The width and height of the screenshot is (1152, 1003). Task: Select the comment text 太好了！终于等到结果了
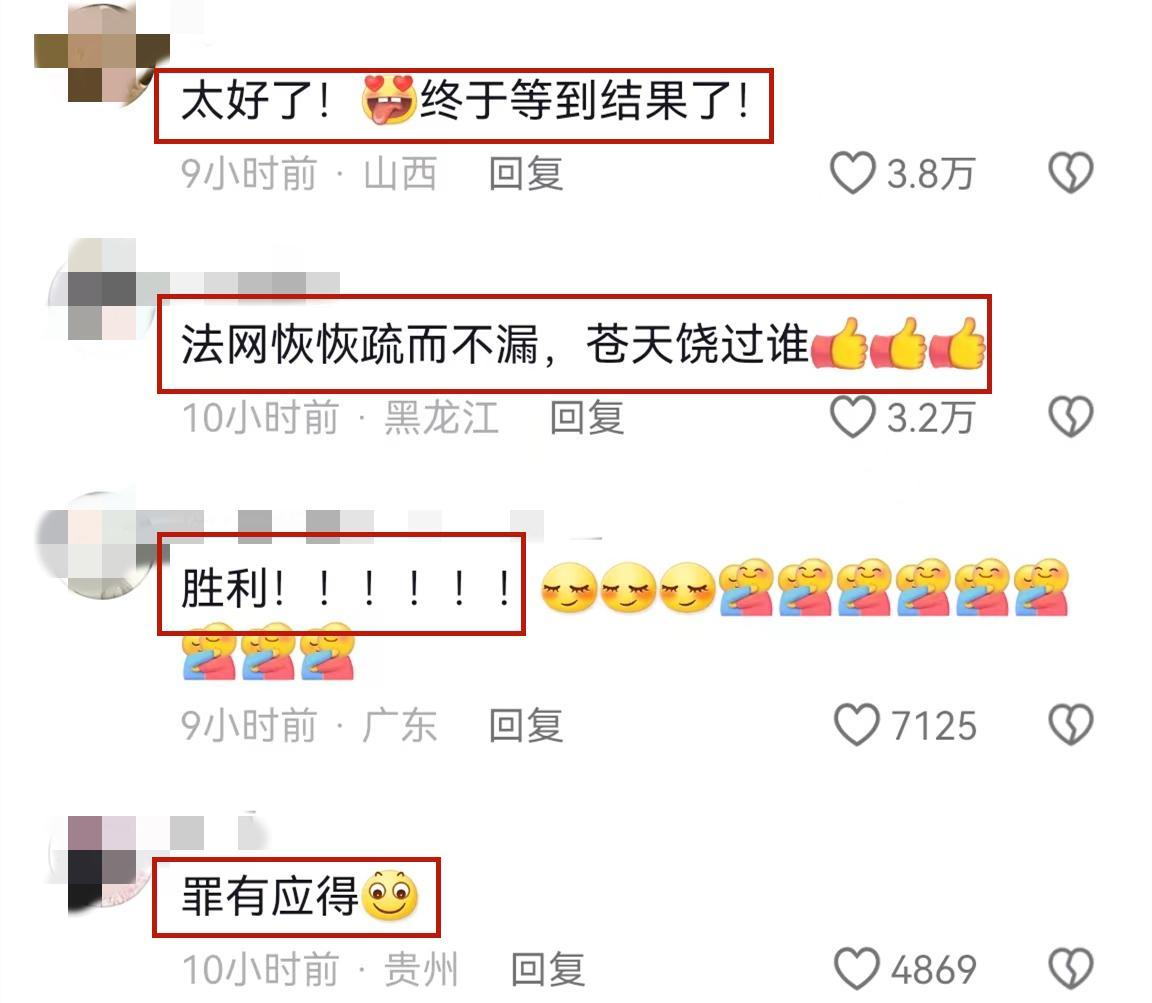466,101
